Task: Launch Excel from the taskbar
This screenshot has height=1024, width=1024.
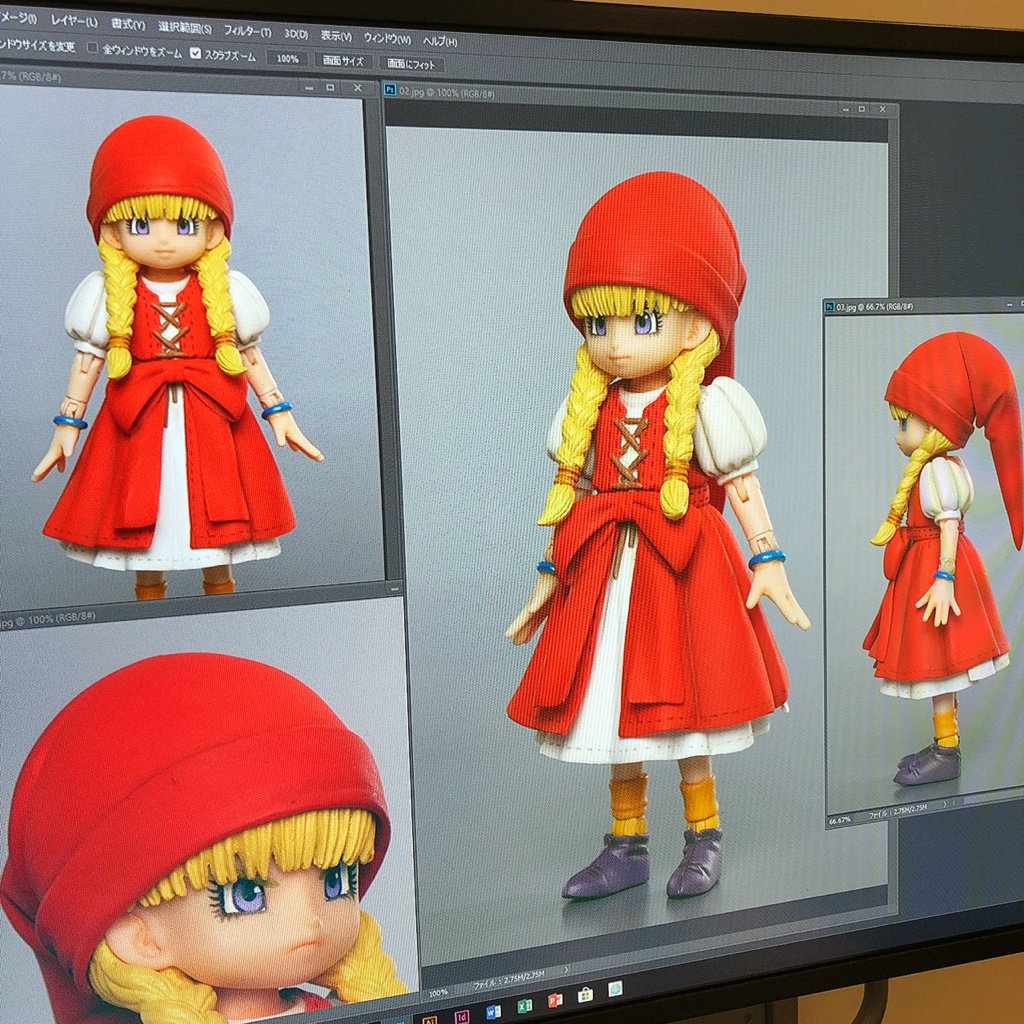Action: [x=524, y=1004]
